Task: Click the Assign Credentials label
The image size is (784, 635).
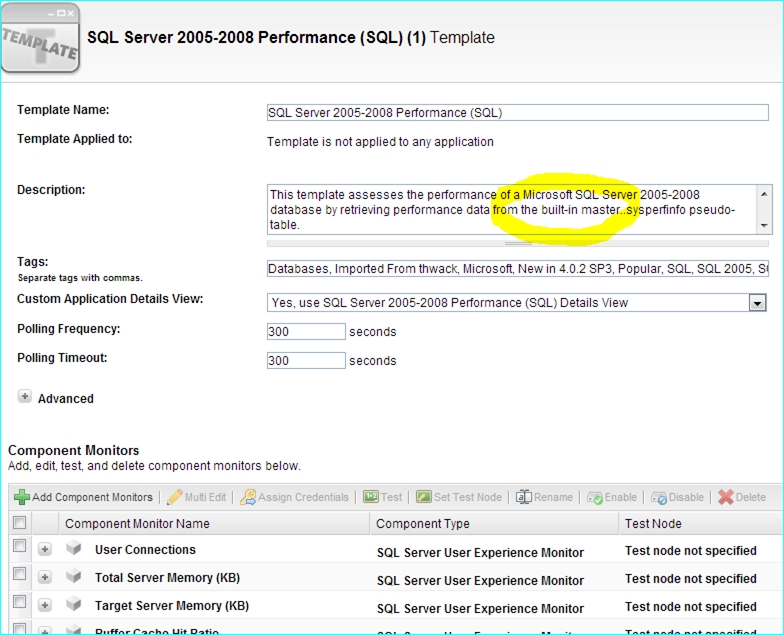Action: [304, 497]
